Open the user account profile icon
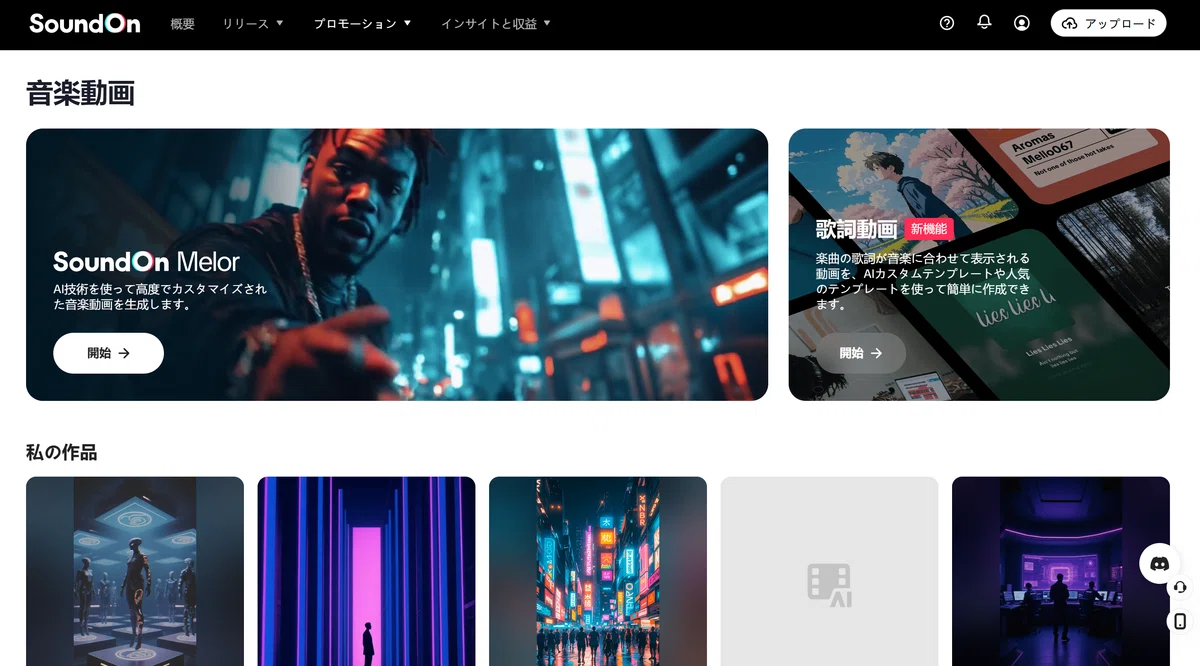 pos(1021,23)
